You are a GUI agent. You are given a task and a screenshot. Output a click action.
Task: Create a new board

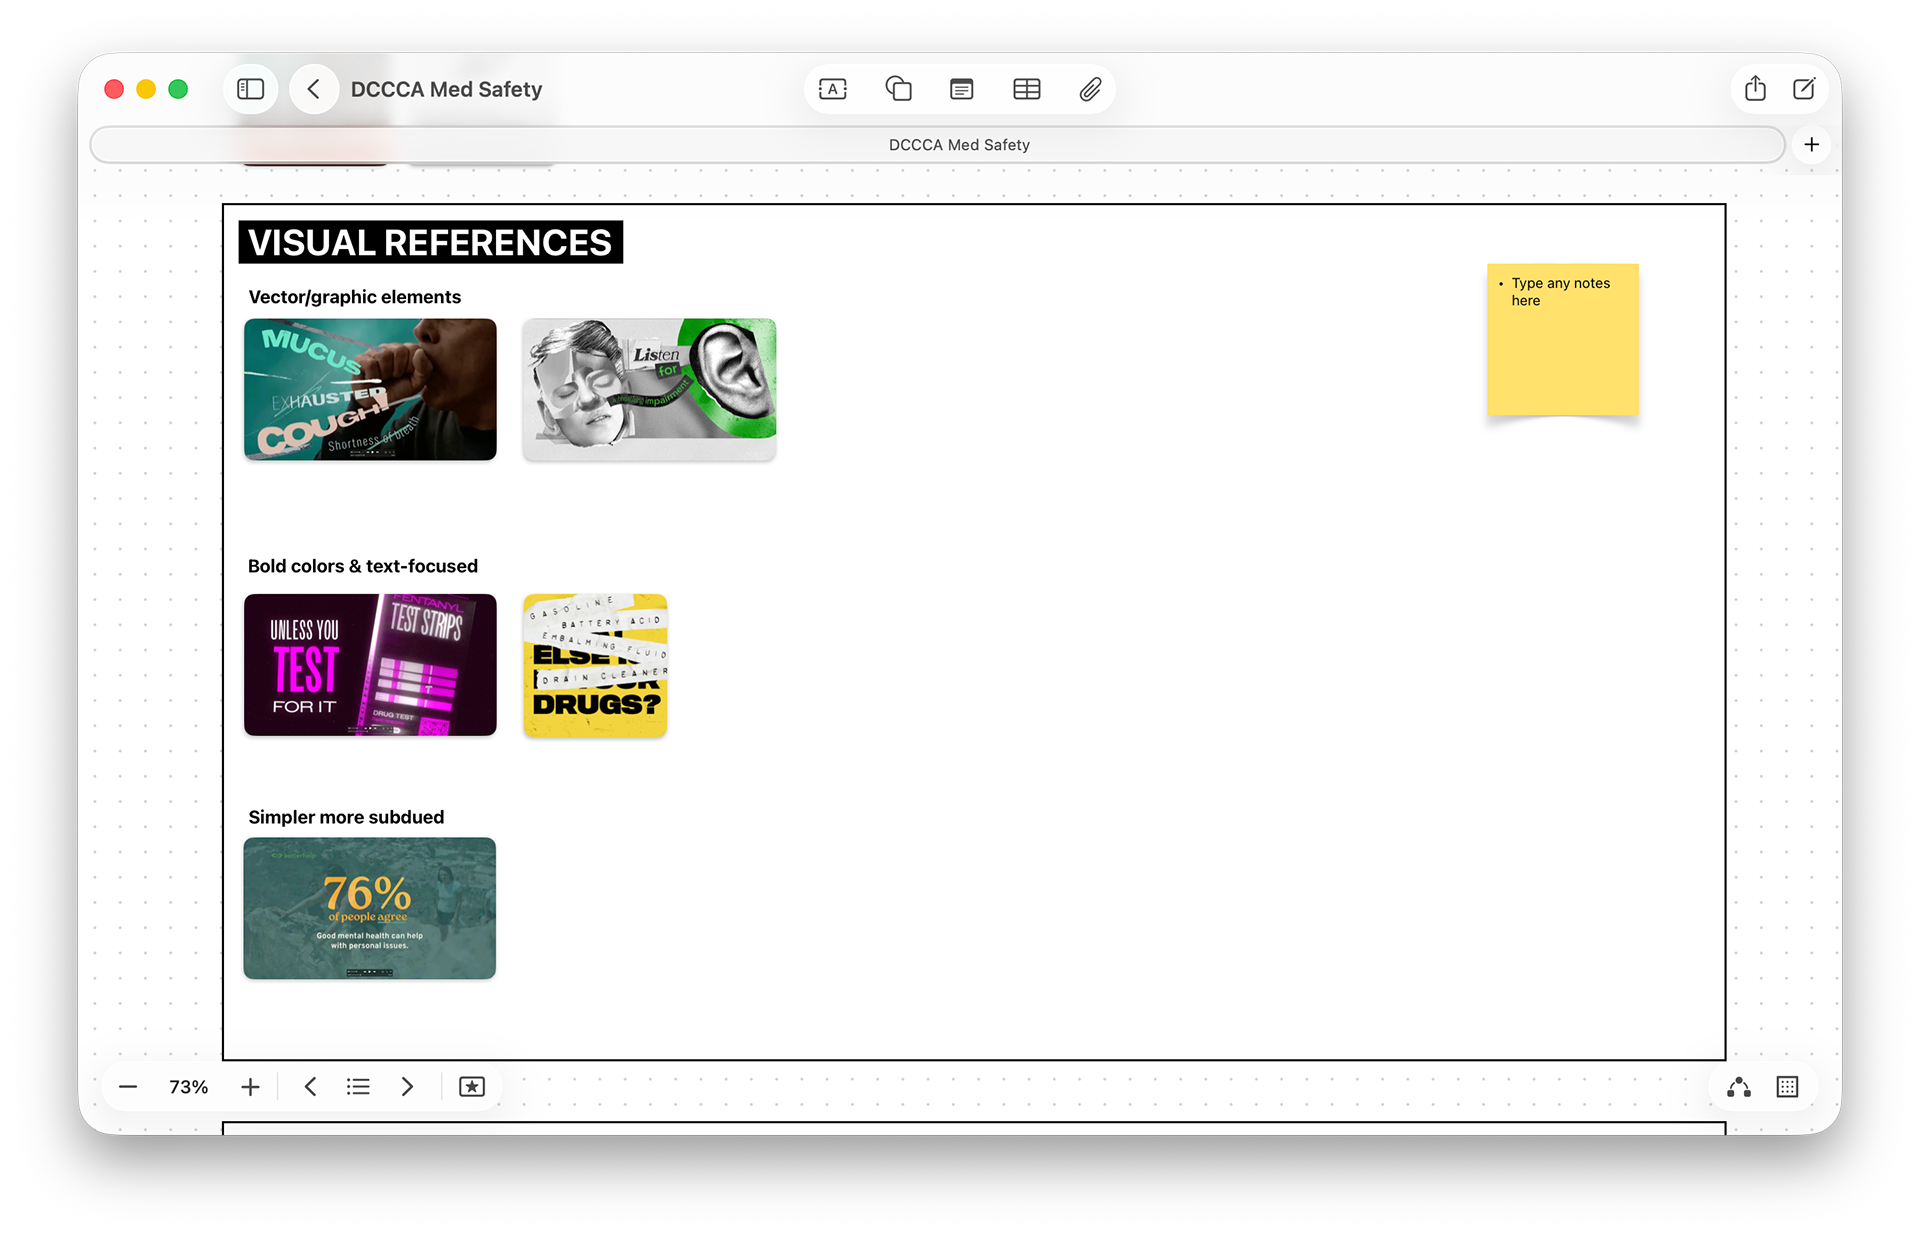[1804, 89]
